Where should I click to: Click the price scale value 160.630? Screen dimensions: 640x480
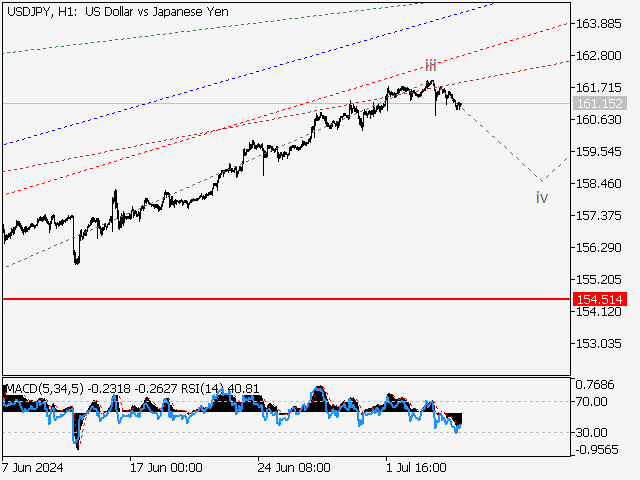click(x=598, y=120)
